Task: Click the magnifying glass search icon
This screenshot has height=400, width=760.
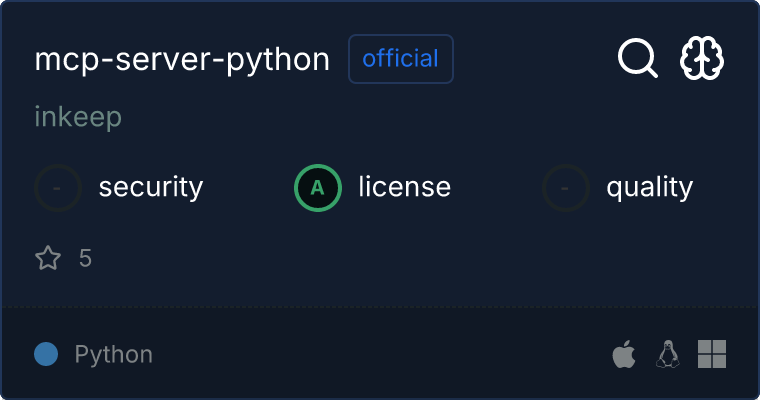Action: 637,59
